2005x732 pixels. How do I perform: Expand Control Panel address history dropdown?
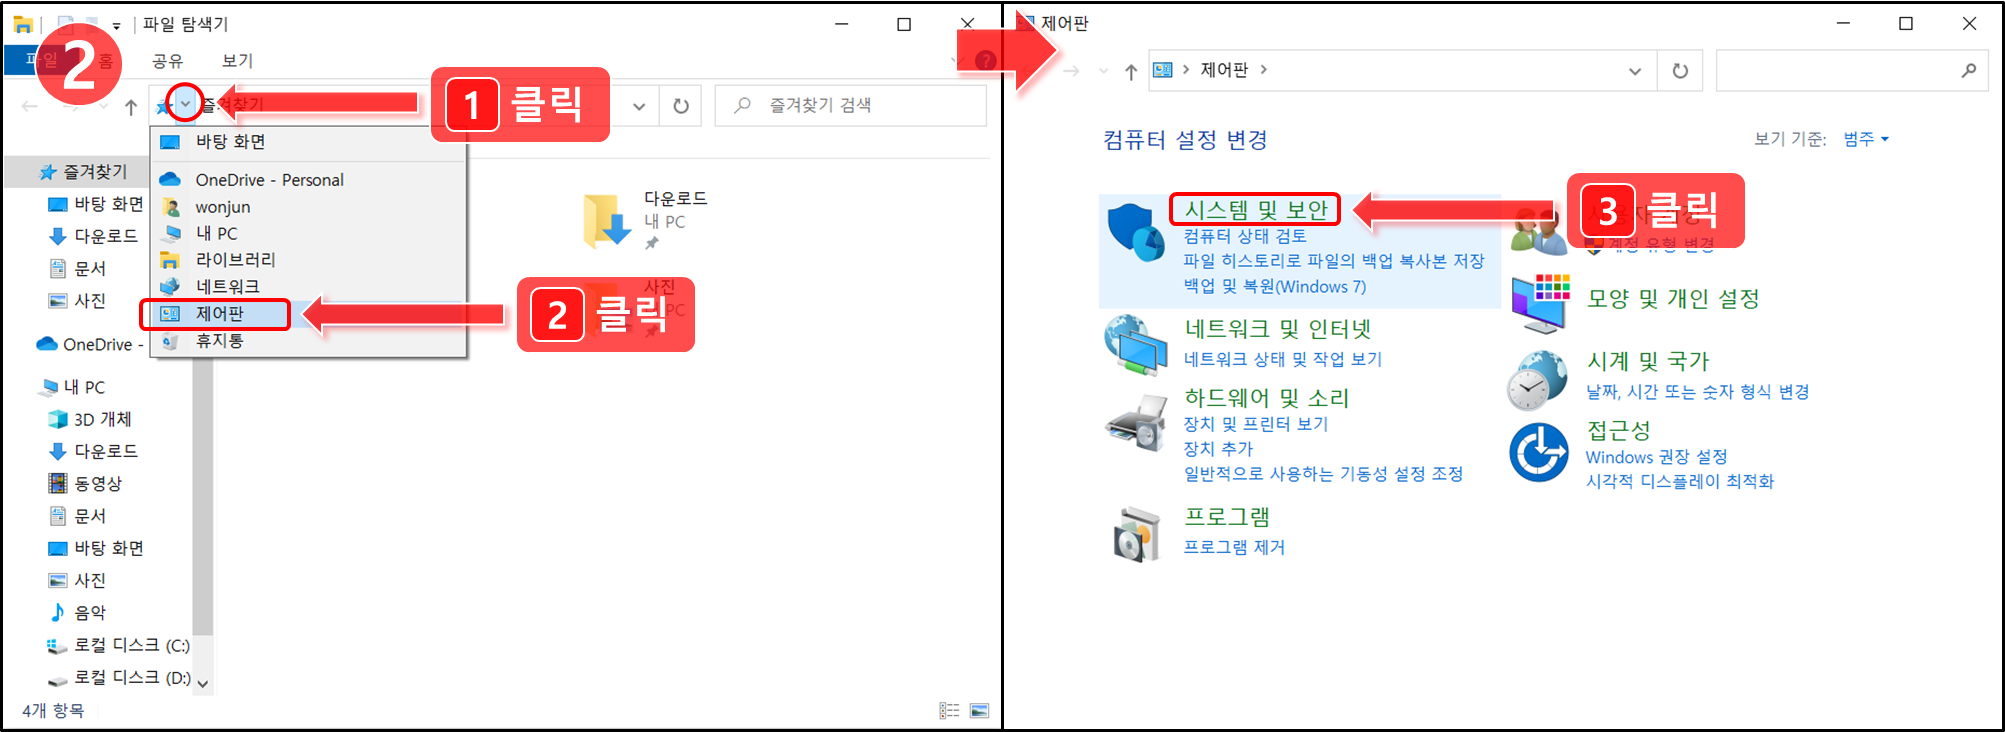(1635, 71)
